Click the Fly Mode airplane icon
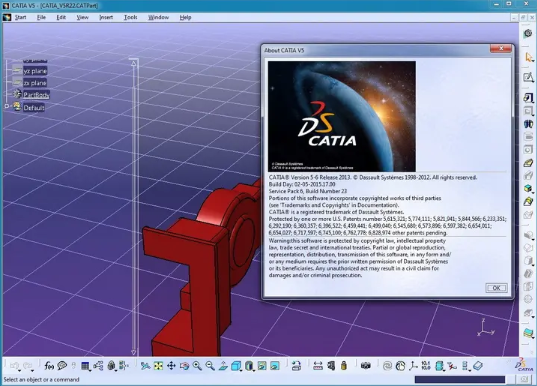Image resolution: width=537 pixels, height=386 pixels. click(145, 366)
